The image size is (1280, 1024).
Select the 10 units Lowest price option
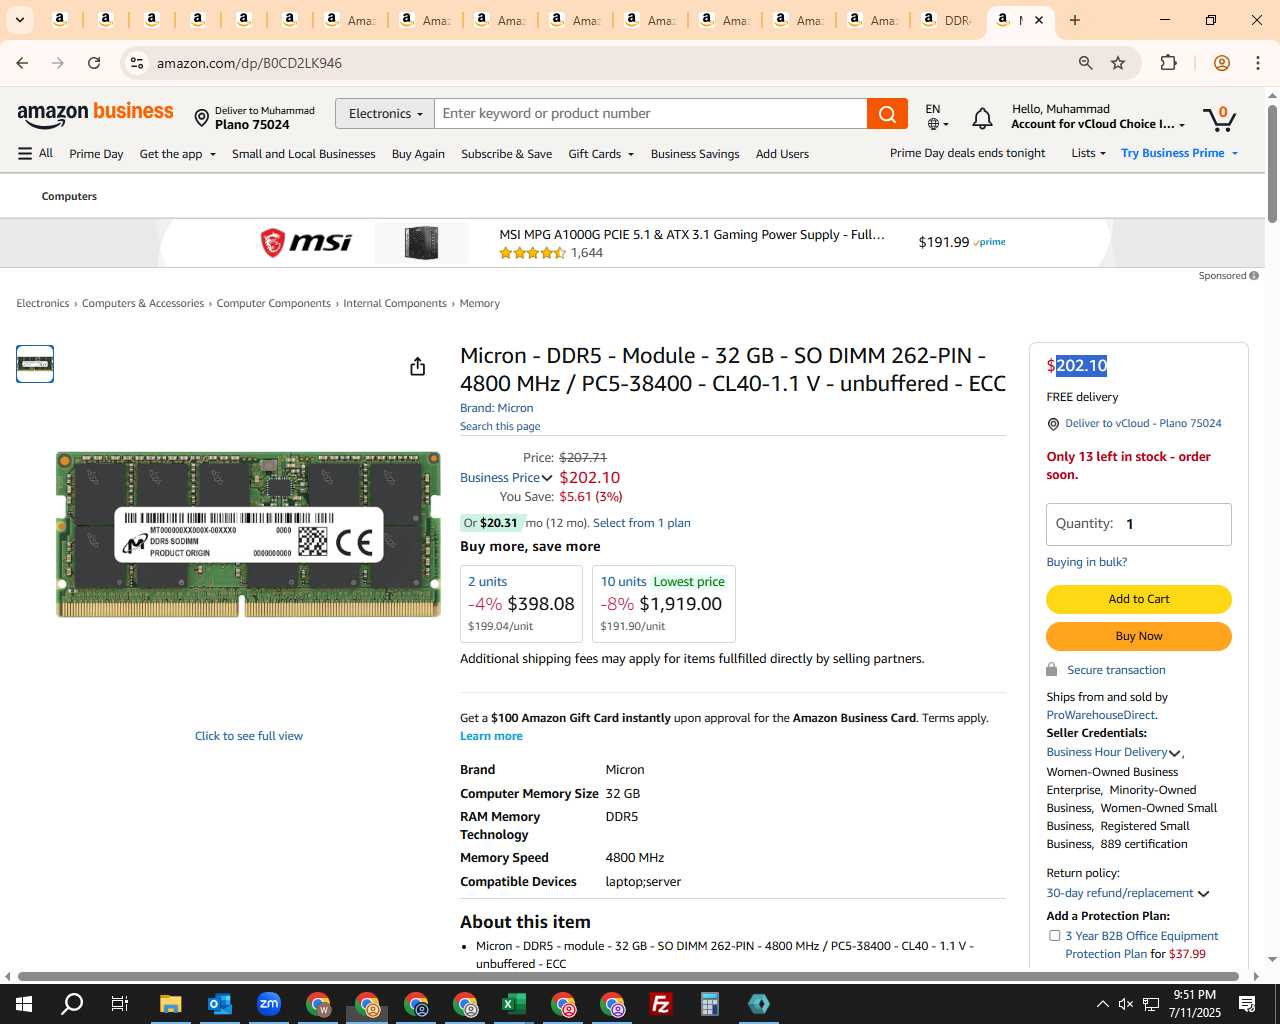pos(664,604)
